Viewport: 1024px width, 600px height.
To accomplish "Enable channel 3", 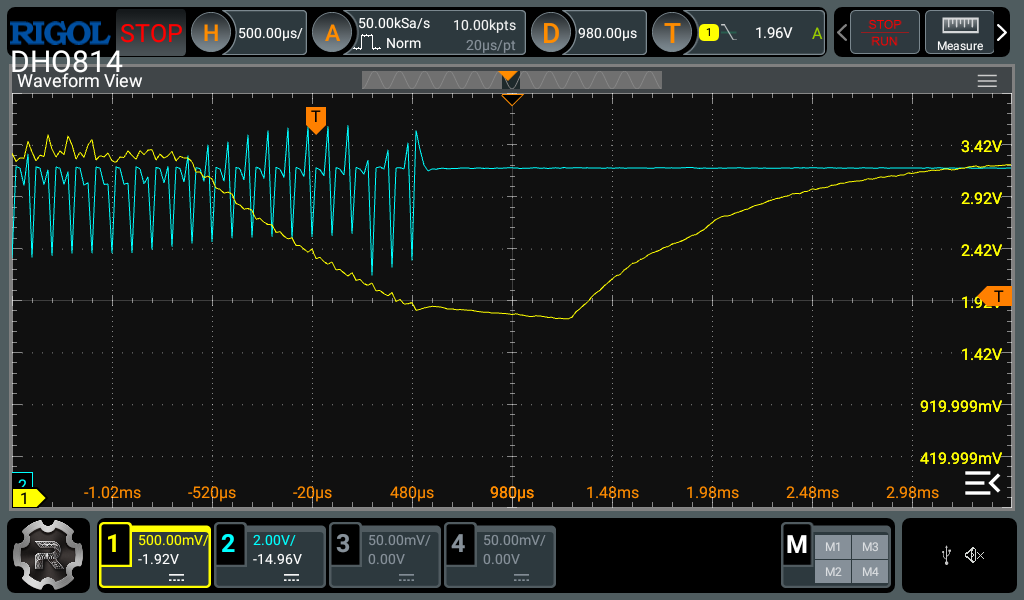I will [x=385, y=555].
